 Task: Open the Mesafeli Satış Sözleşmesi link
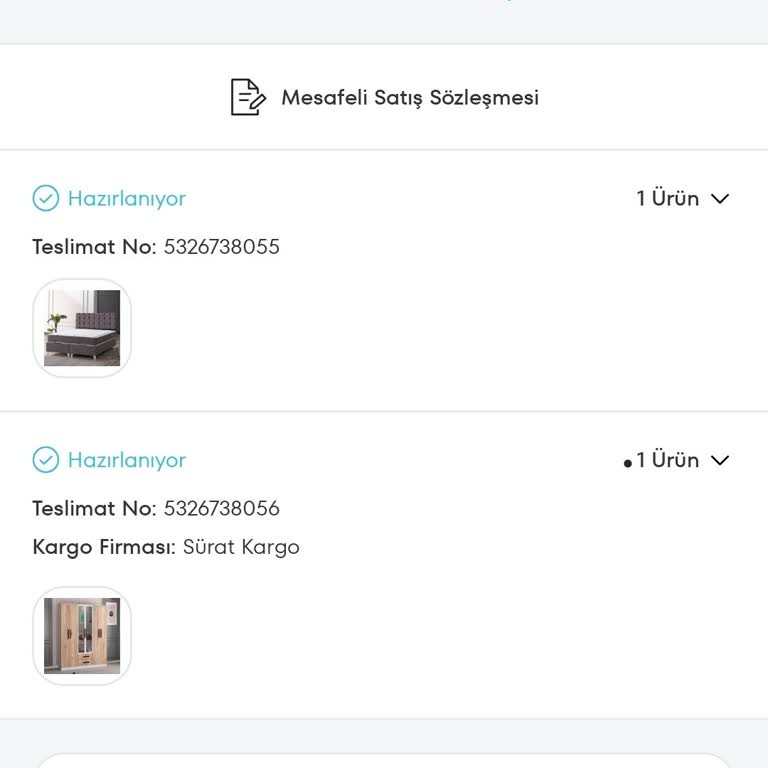[x=409, y=98]
